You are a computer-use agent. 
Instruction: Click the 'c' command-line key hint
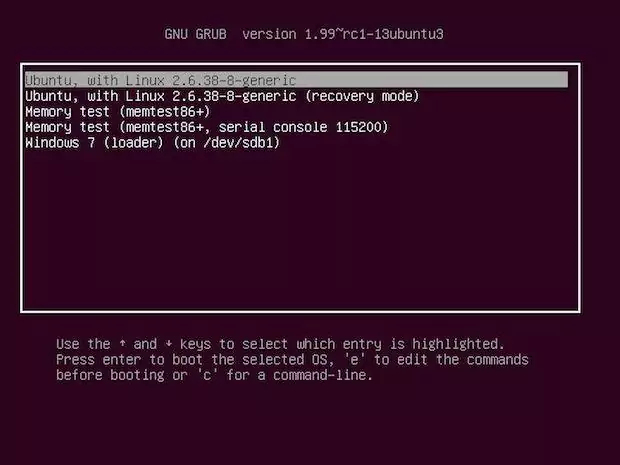tap(207, 375)
